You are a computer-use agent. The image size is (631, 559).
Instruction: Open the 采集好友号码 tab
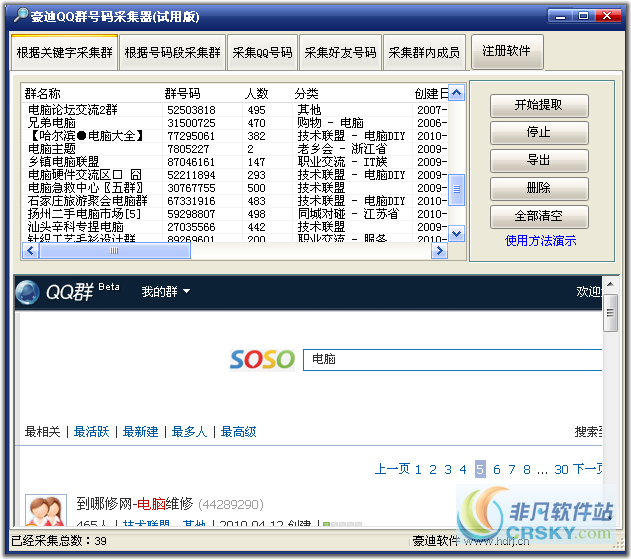click(340, 52)
